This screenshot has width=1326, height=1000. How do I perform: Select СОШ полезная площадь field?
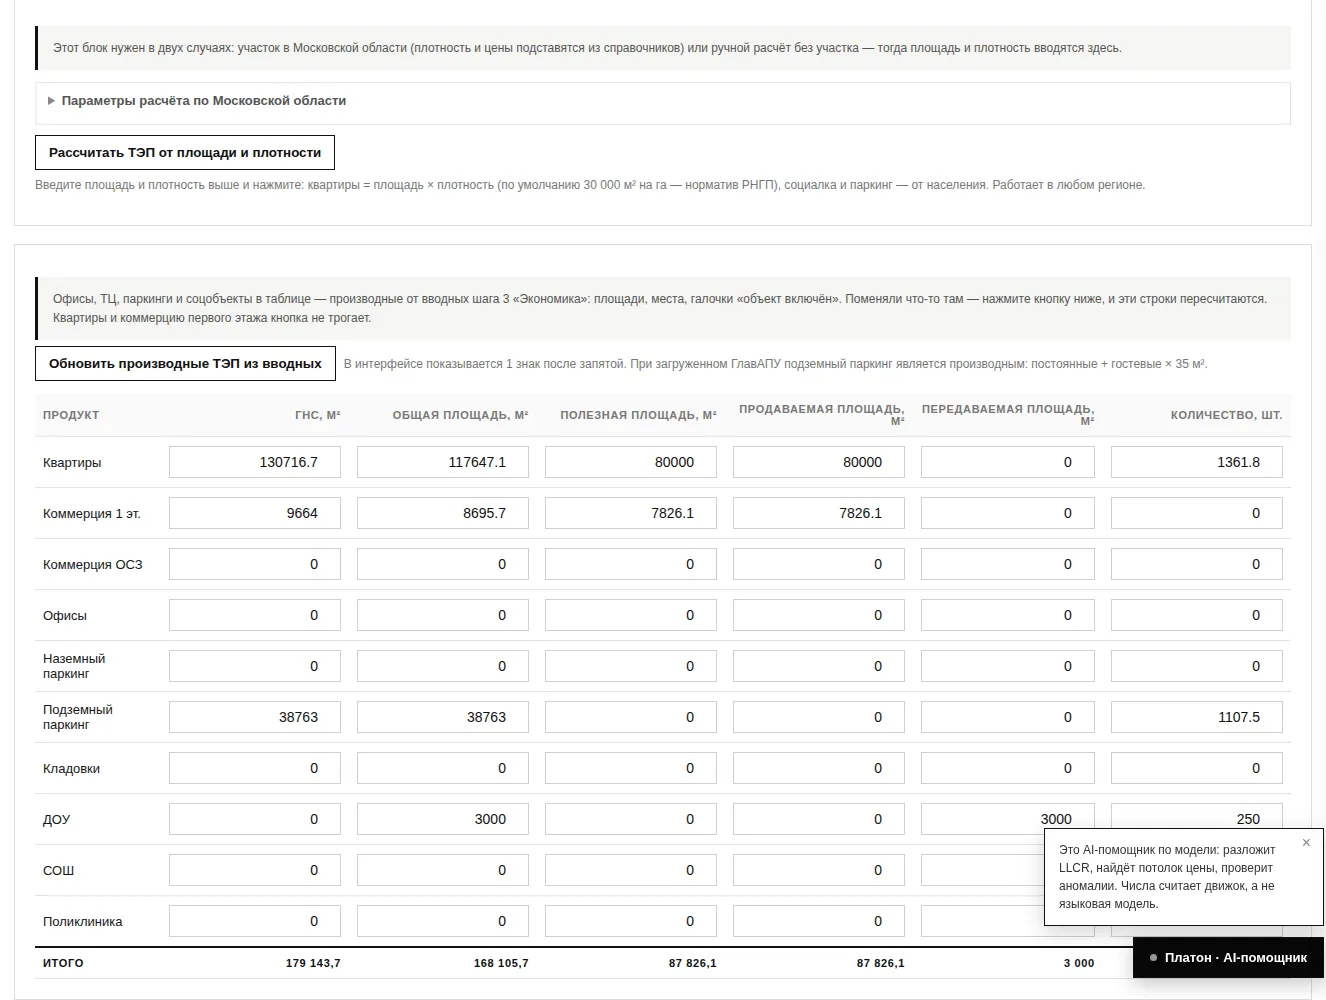pos(631,870)
